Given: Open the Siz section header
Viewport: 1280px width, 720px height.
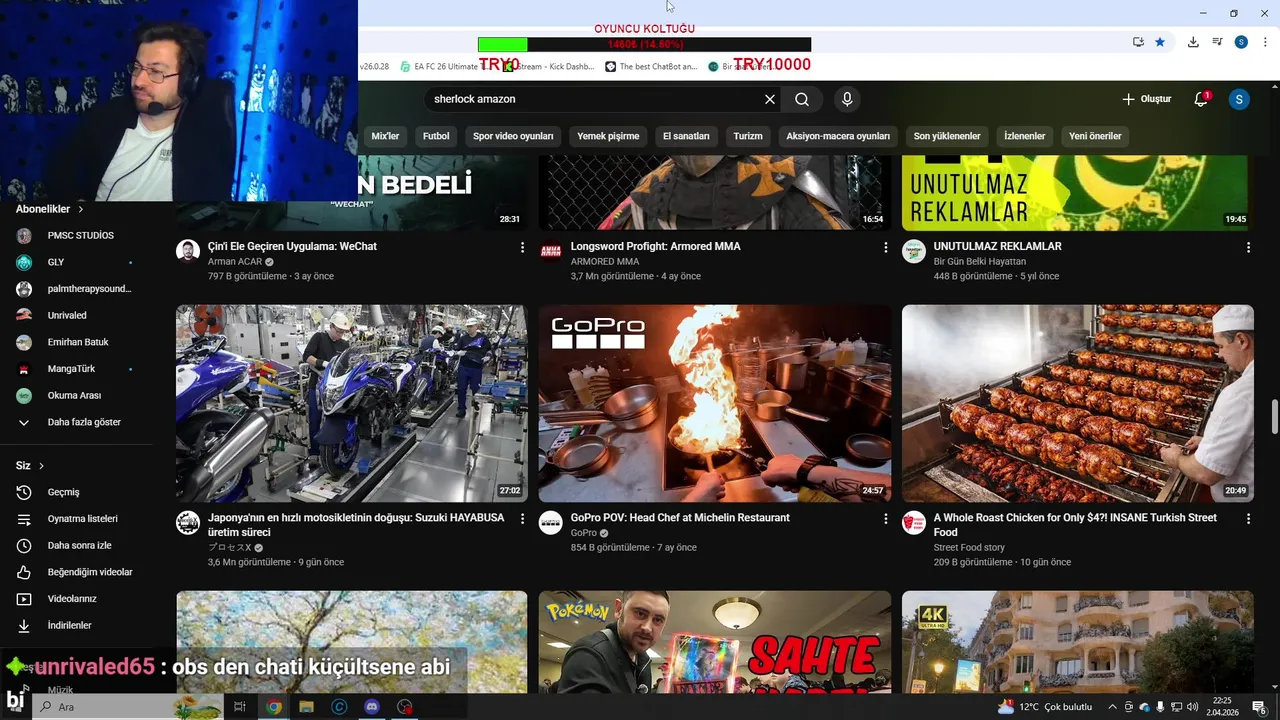Looking at the screenshot, I should pyautogui.click(x=30, y=466).
